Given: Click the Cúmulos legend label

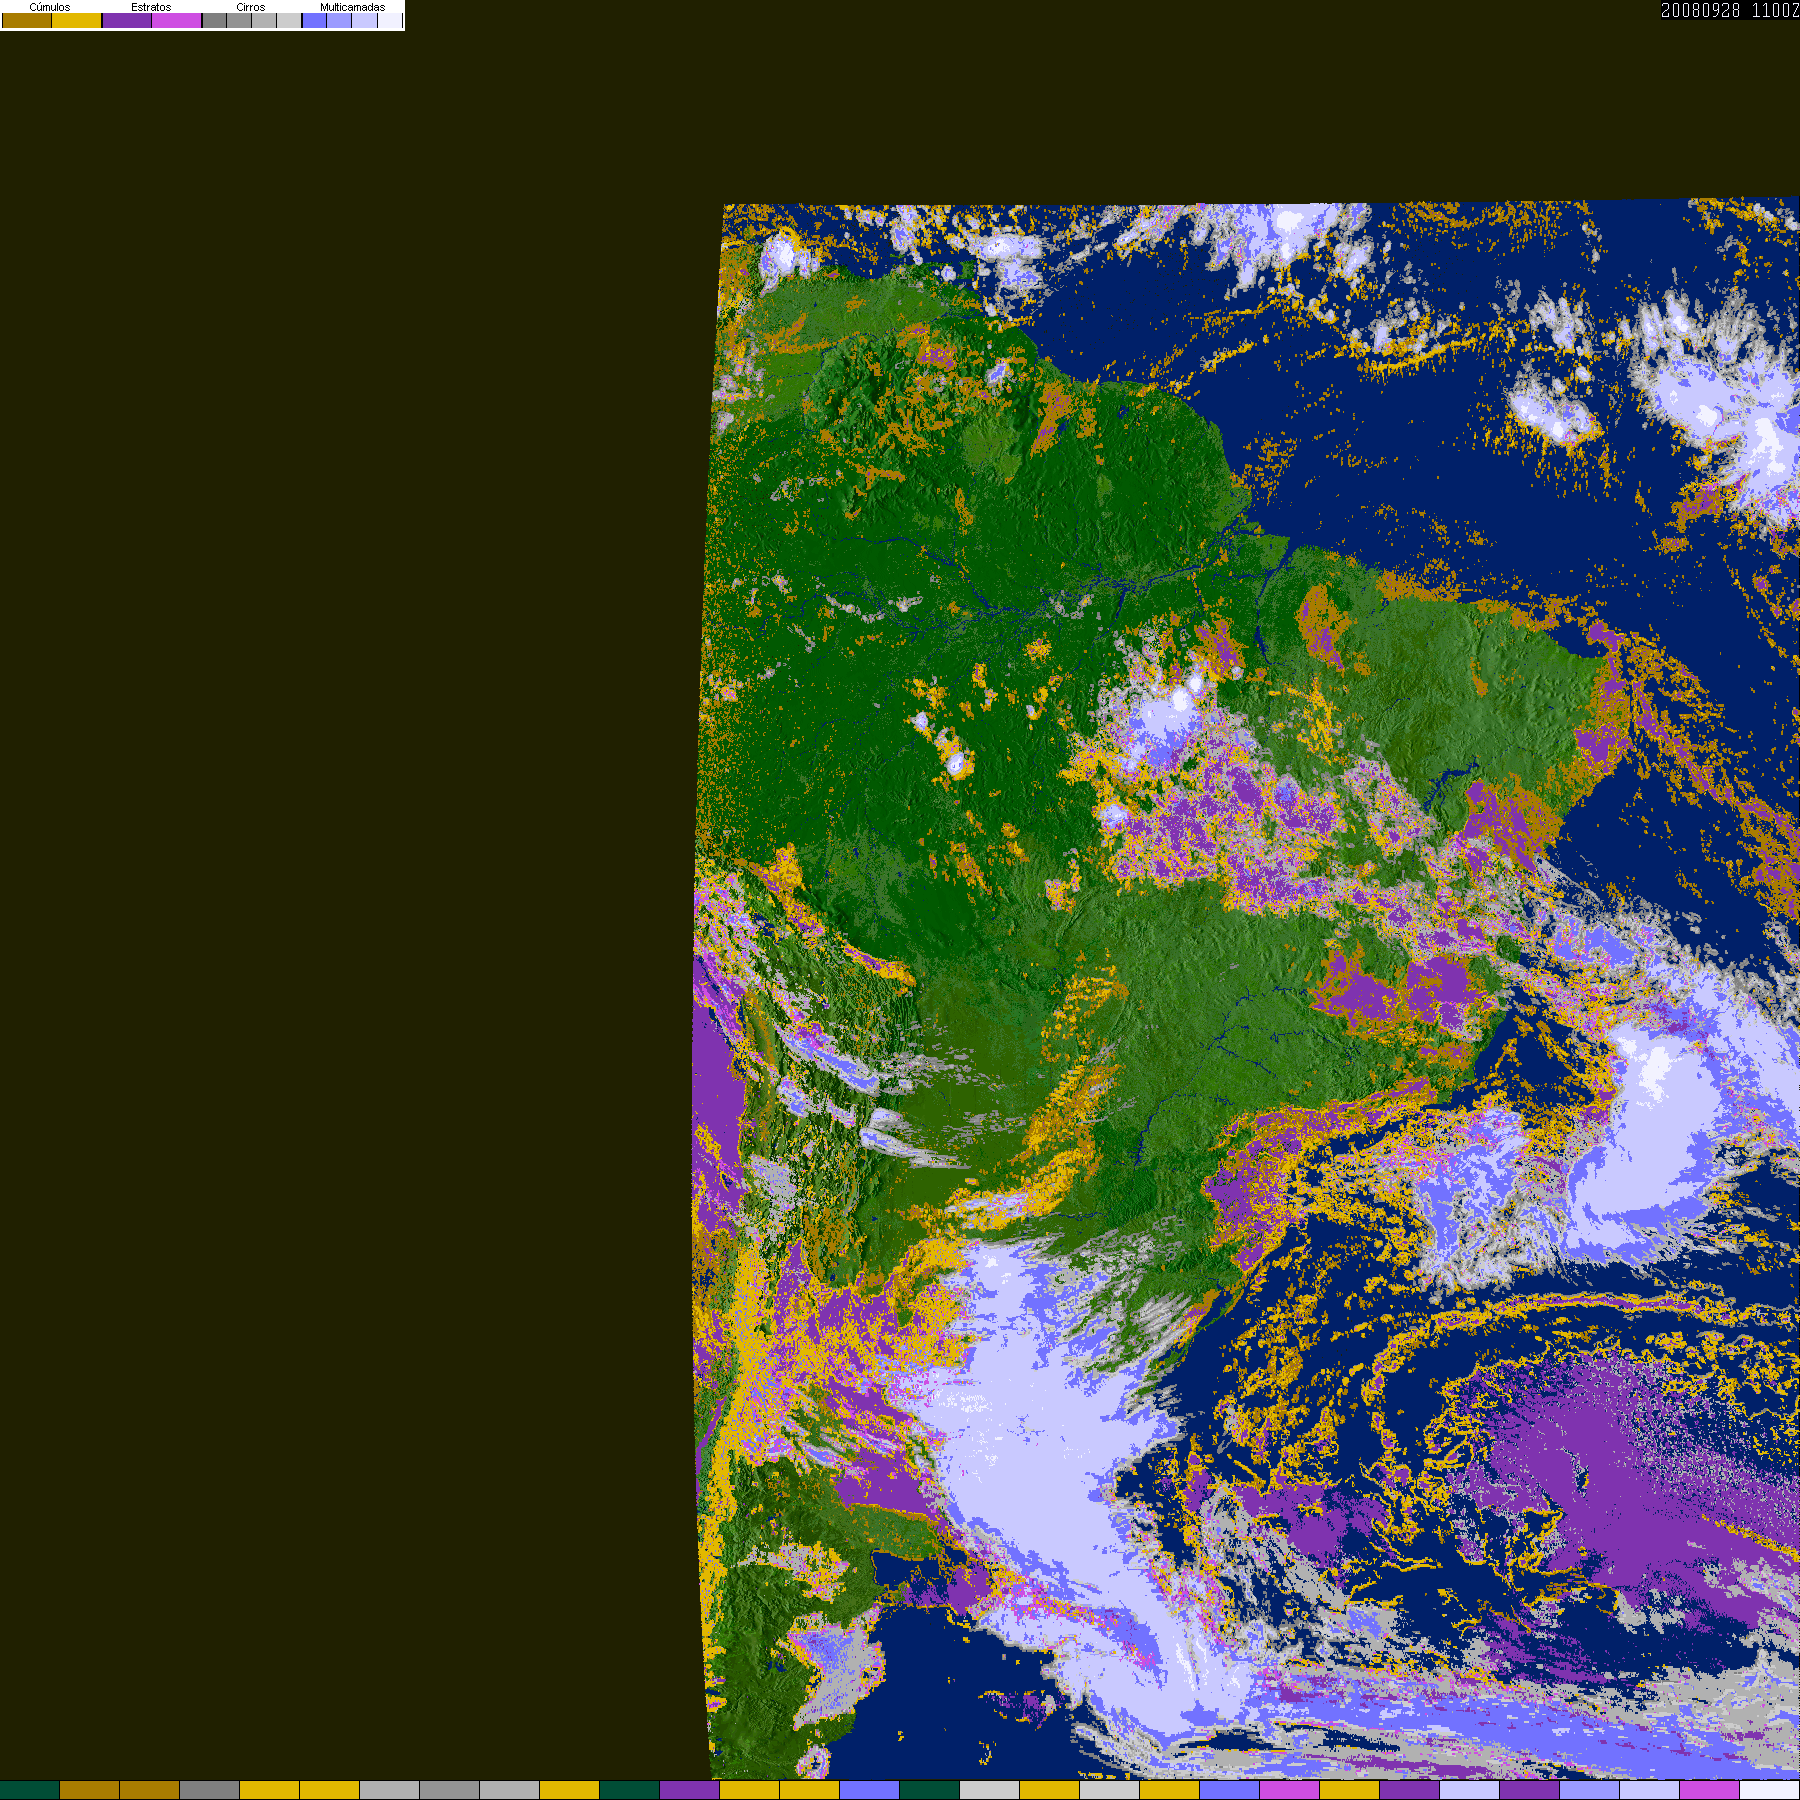Looking at the screenshot, I should pos(50,7).
